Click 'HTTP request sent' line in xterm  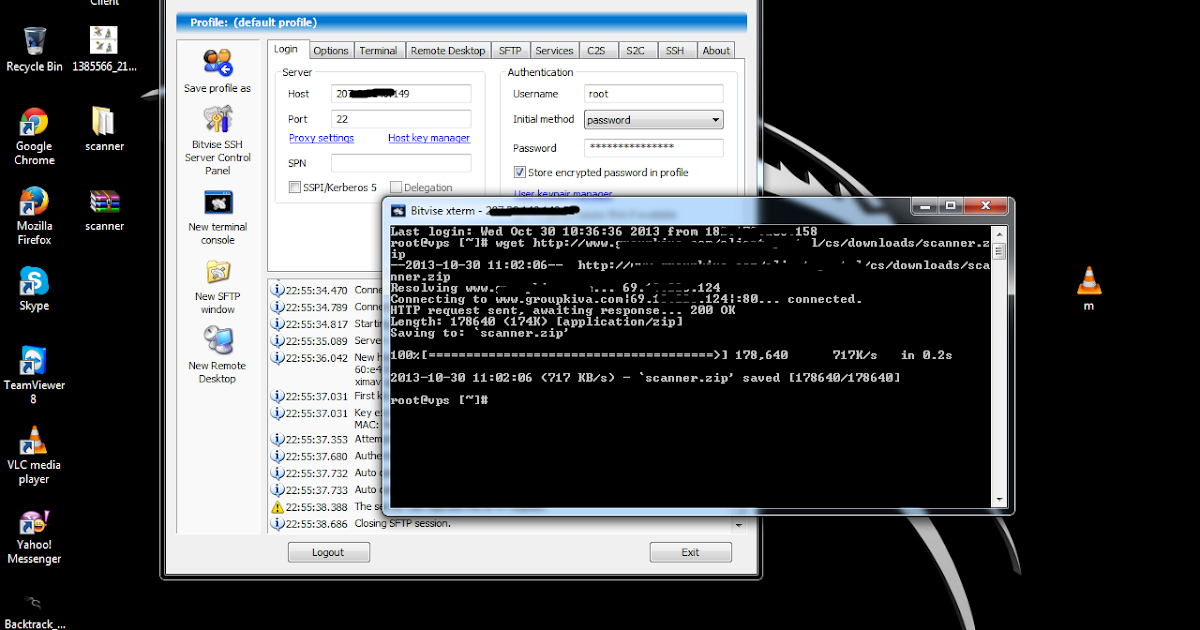coord(563,310)
